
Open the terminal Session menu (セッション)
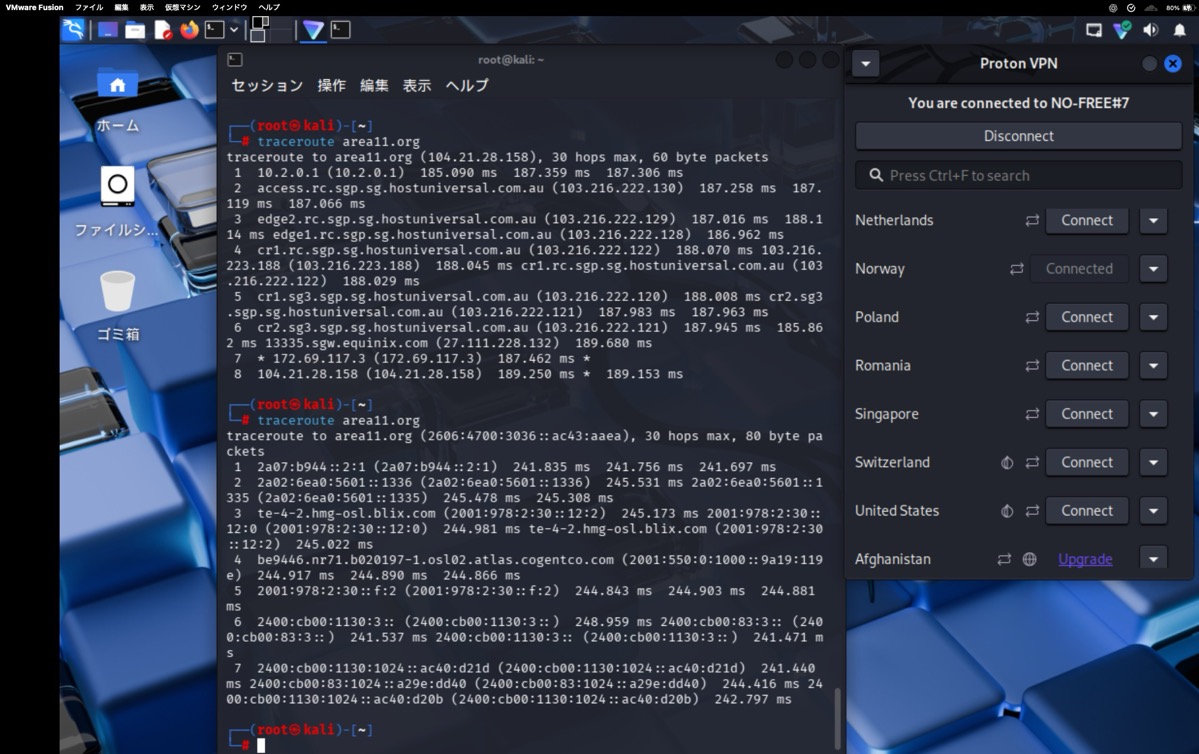click(x=267, y=86)
